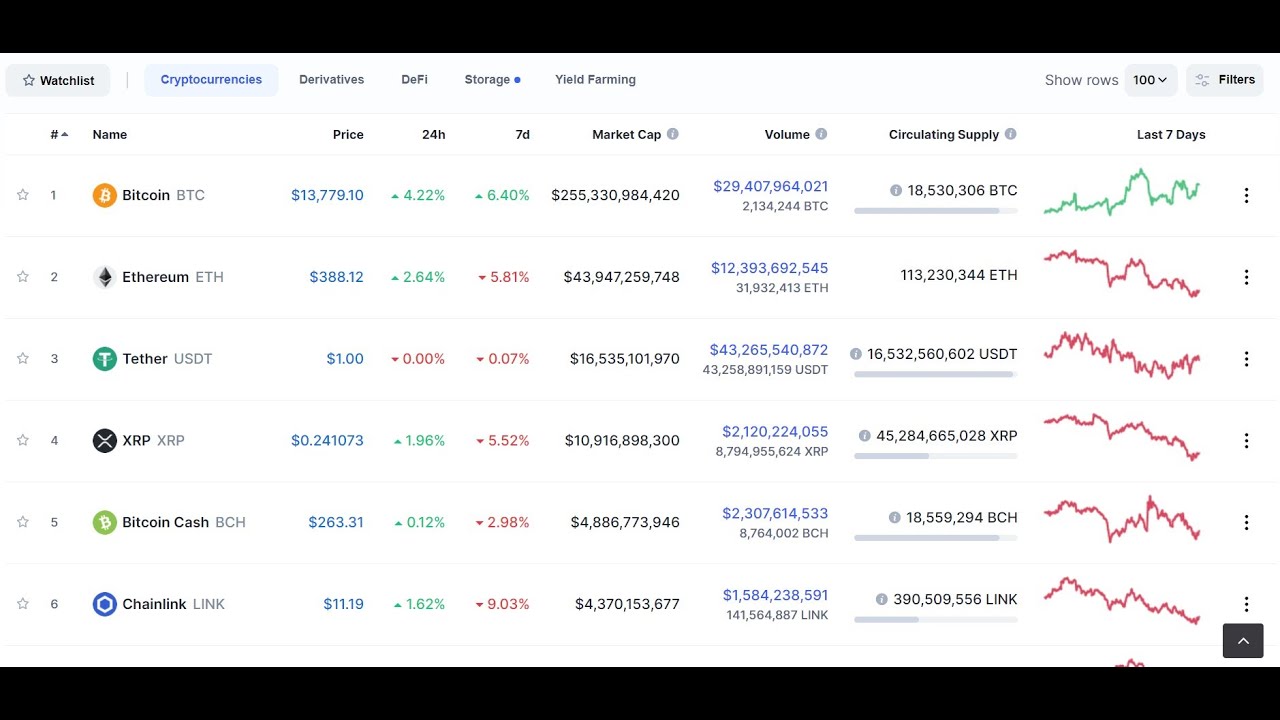1280x720 pixels.
Task: Click Bitcoin volume $29,407,964,021
Action: 770,186
